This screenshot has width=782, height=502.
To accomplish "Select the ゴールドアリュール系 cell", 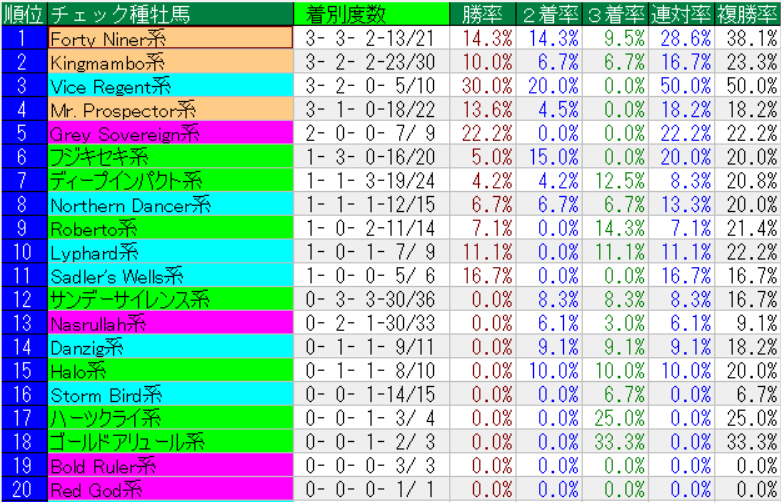I will pyautogui.click(x=171, y=441).
